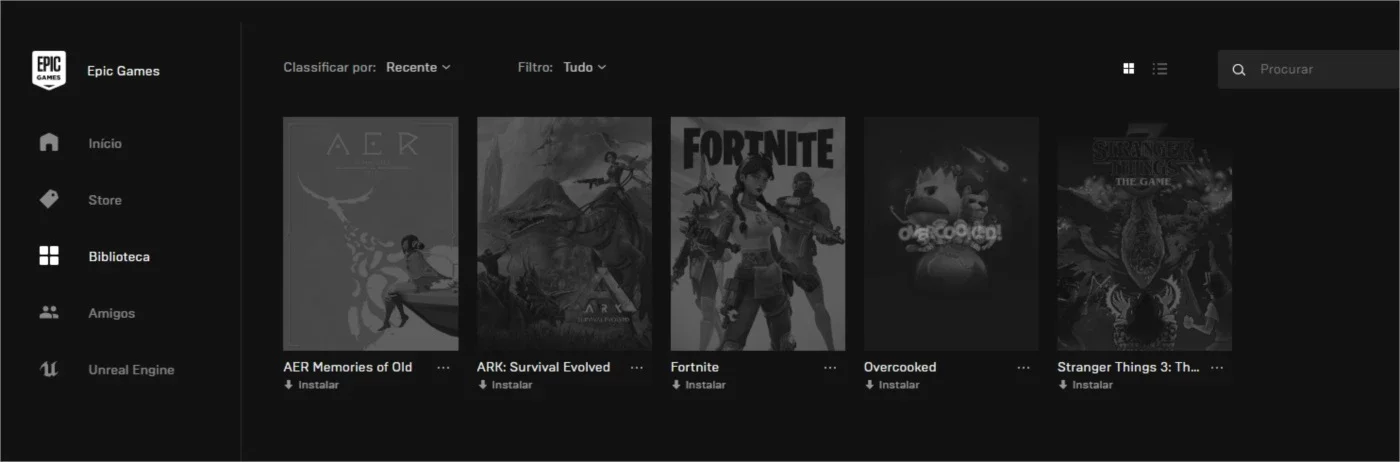Click the Fortnite title text

coord(694,367)
